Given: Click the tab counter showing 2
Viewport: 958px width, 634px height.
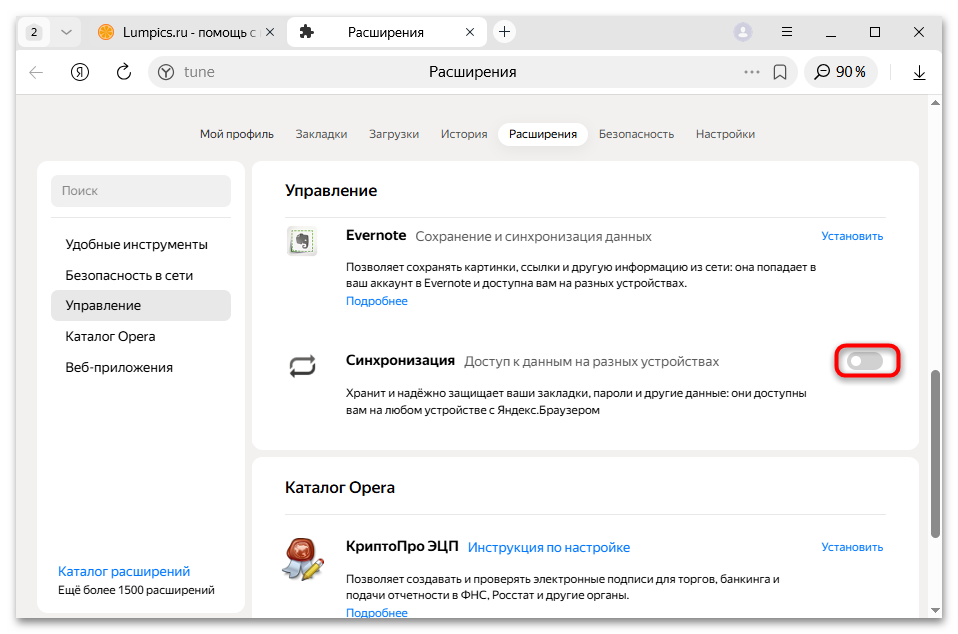Looking at the screenshot, I should (34, 32).
